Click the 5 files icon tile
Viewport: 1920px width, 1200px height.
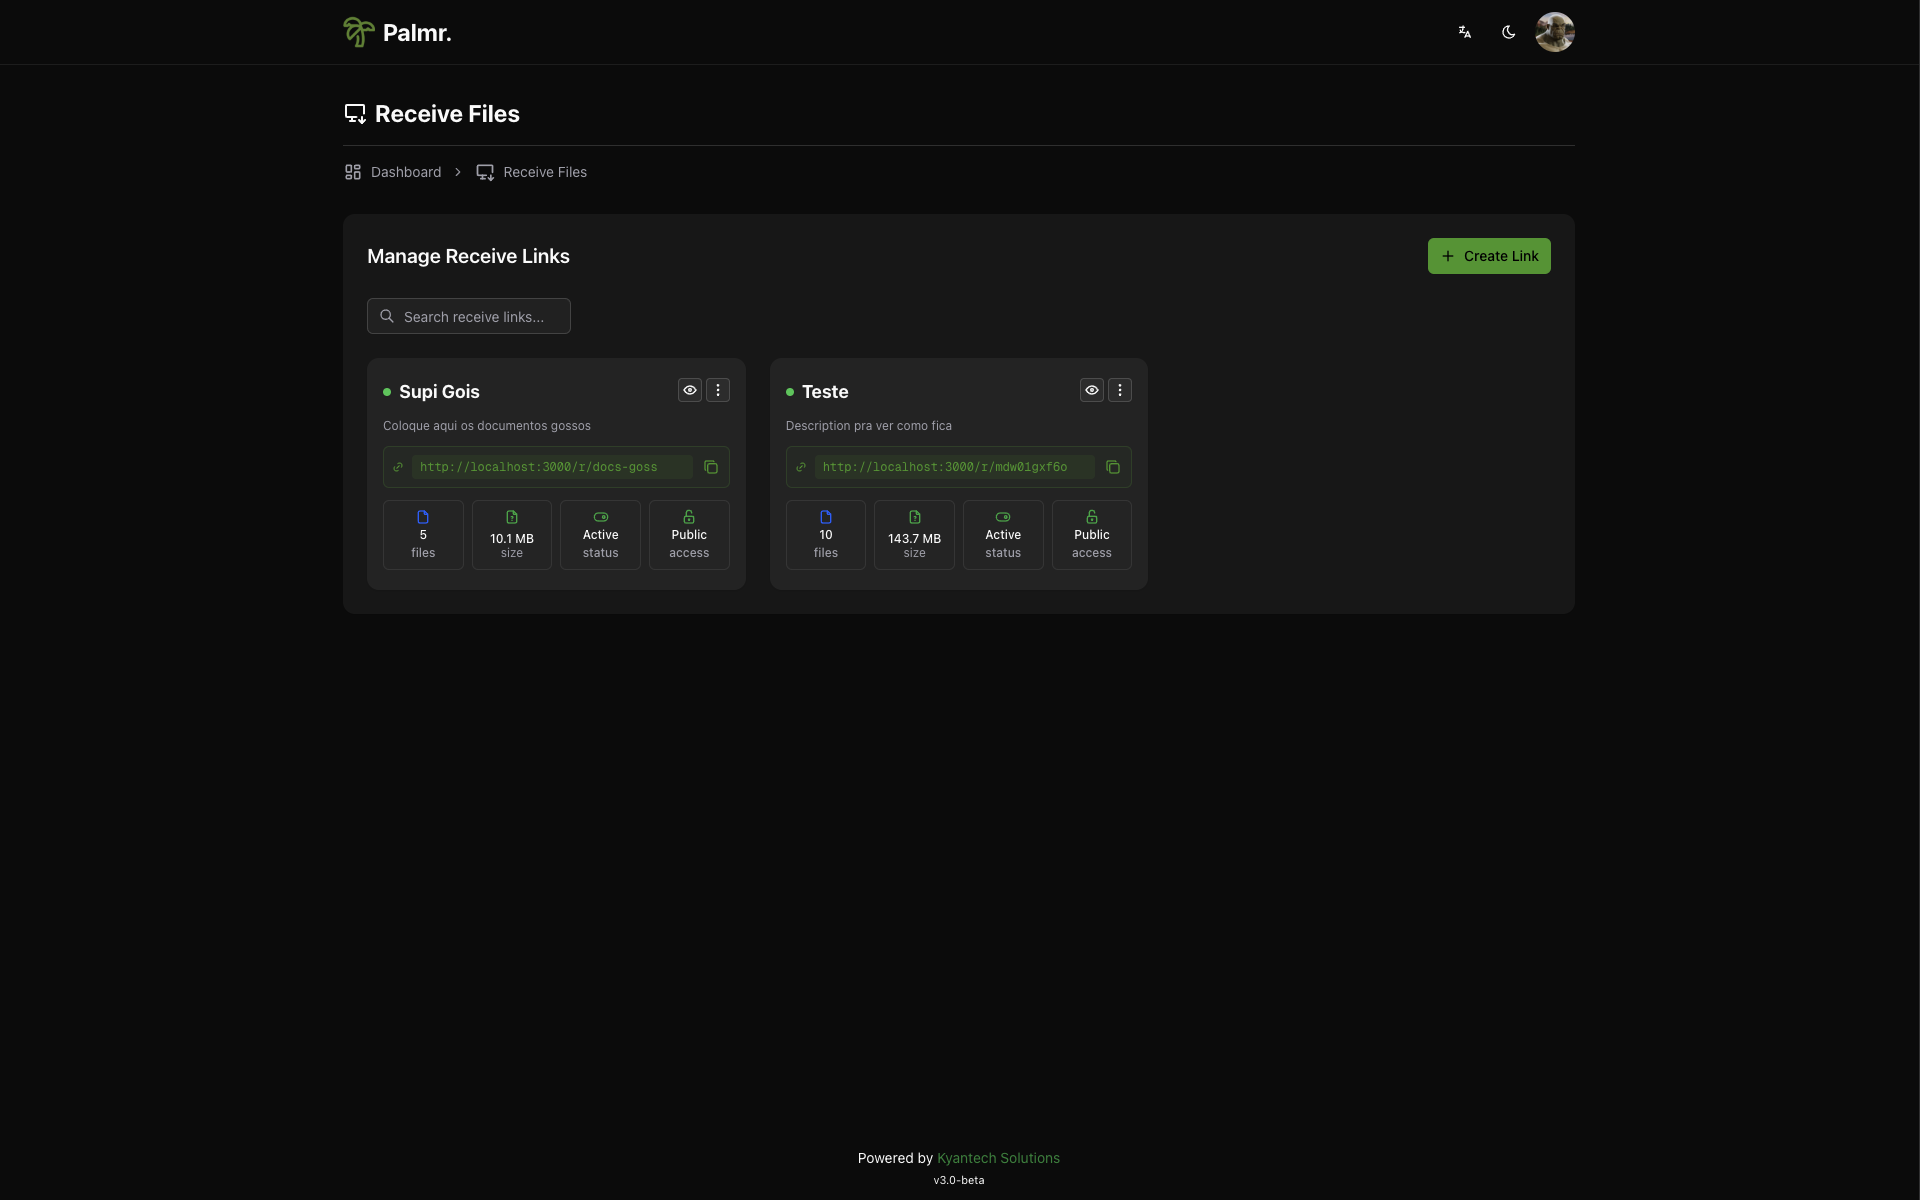[423, 534]
